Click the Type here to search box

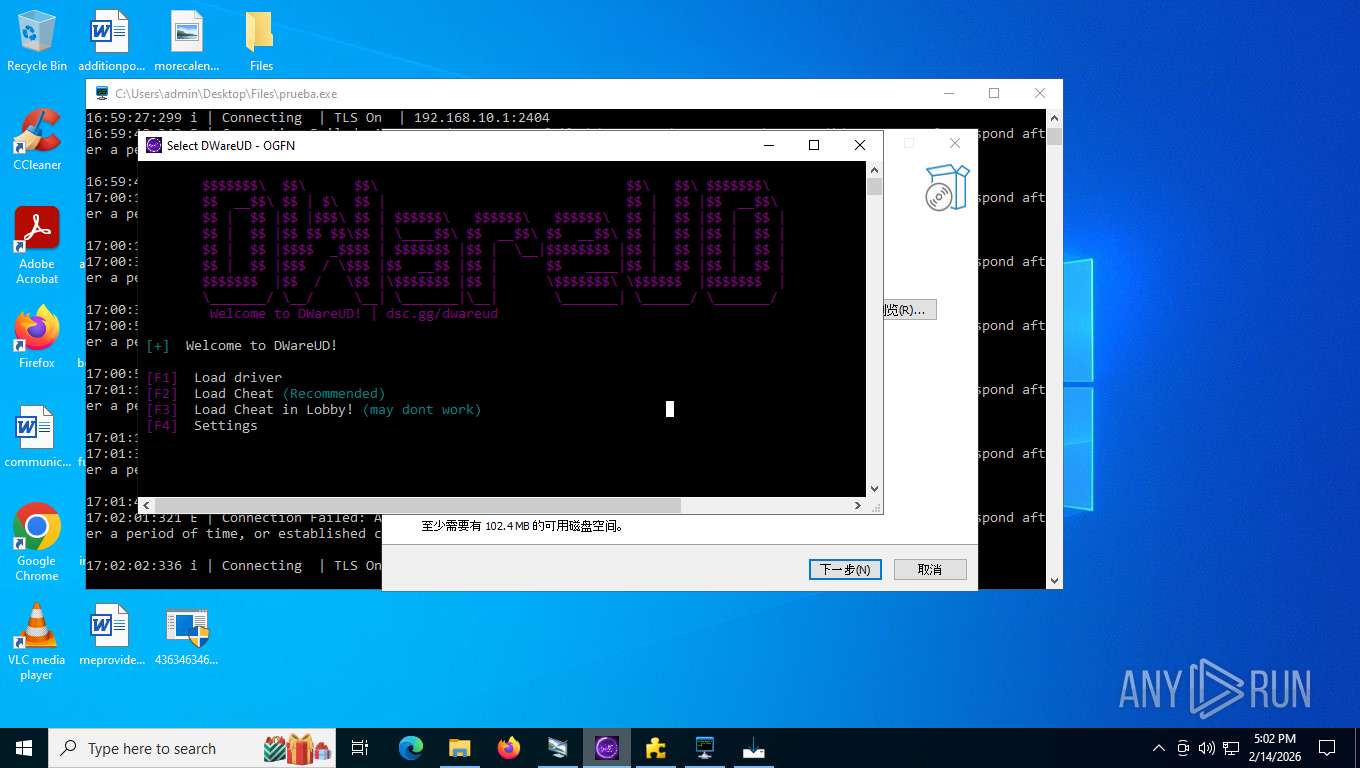pos(190,748)
